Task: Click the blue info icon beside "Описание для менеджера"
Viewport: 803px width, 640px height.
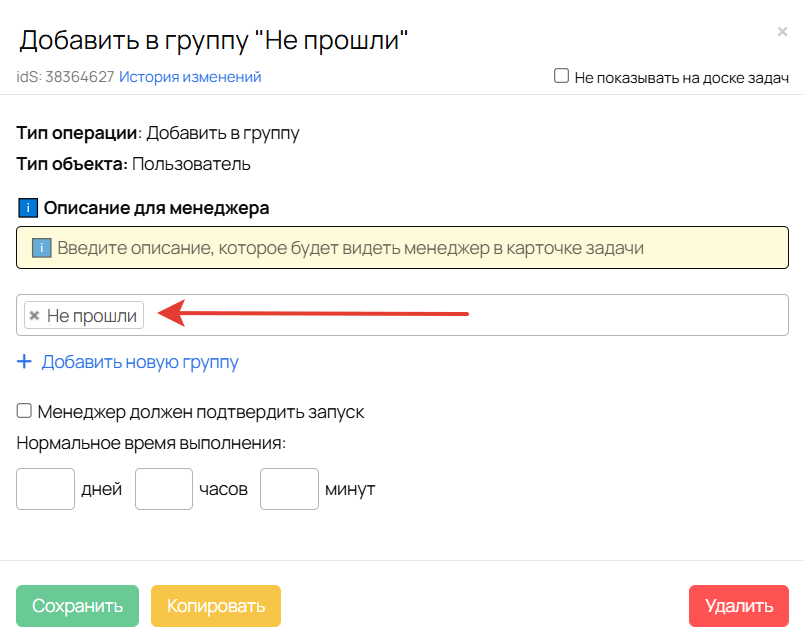Action: coord(28,208)
